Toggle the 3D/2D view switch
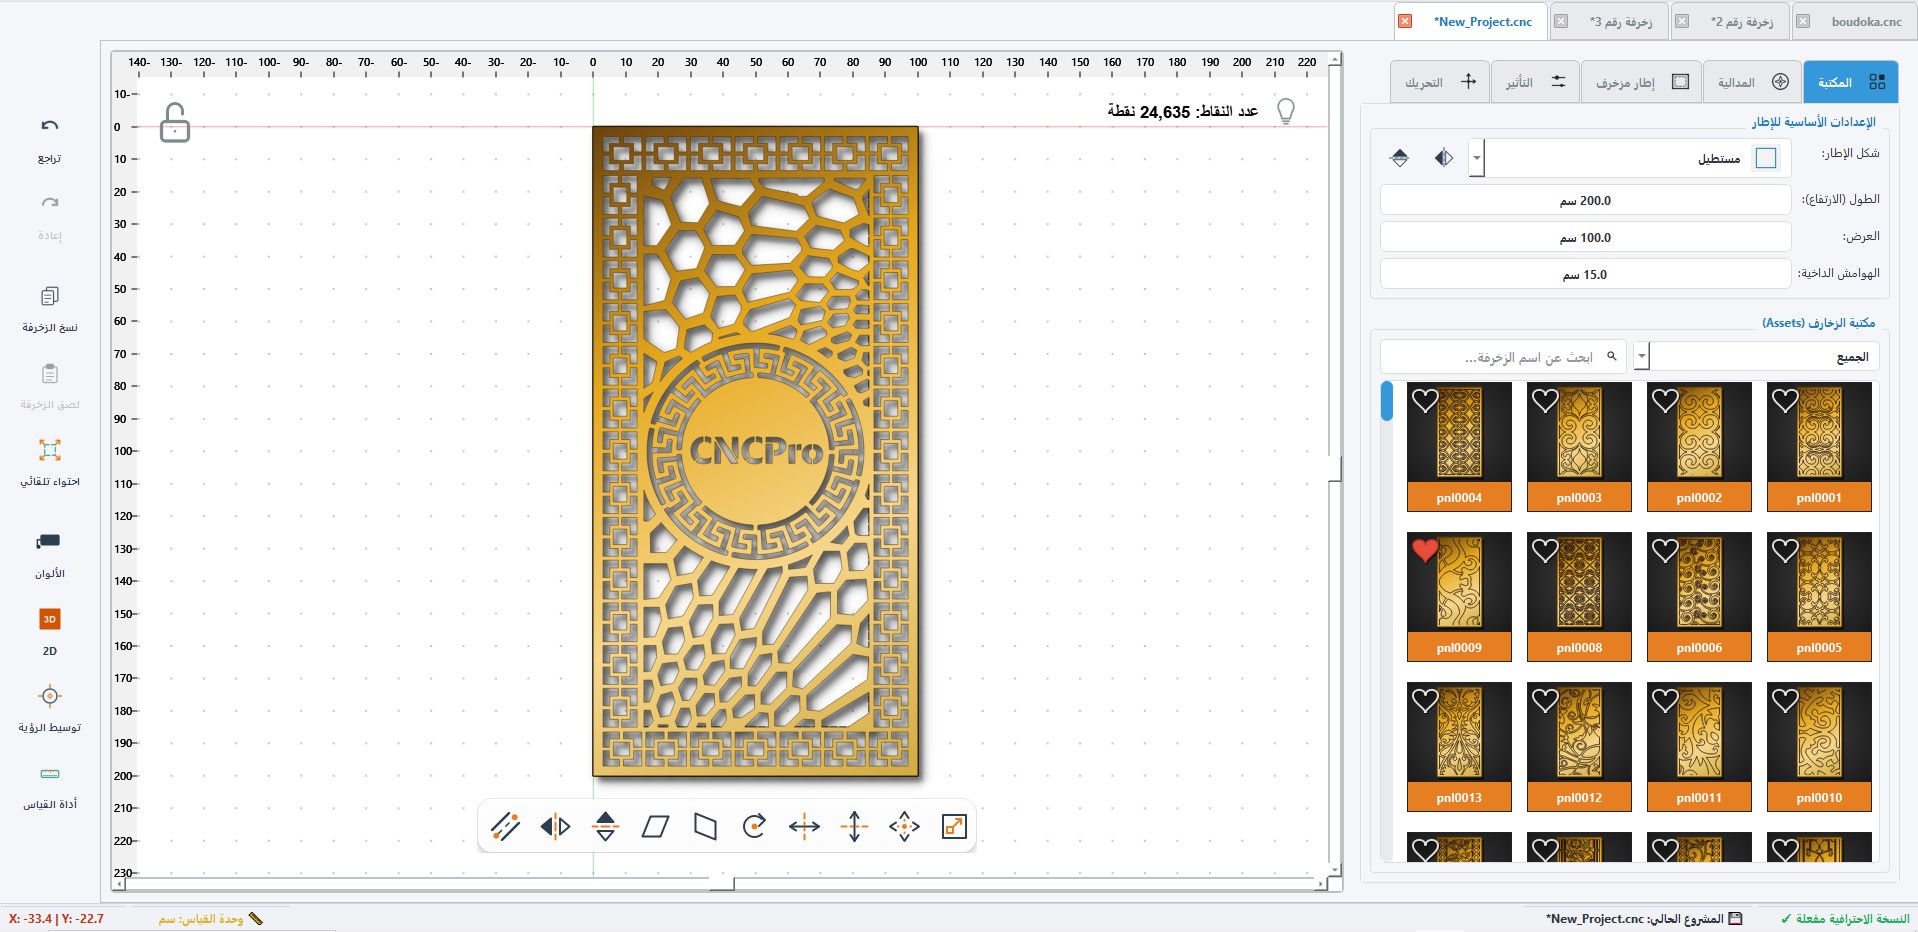Viewport: 1918px width, 932px height. [x=50, y=619]
